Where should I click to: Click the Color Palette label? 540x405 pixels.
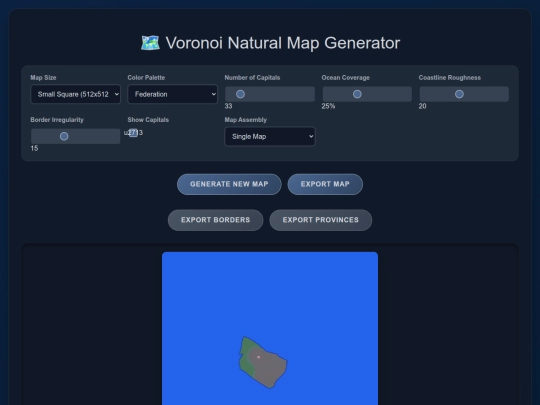146,77
